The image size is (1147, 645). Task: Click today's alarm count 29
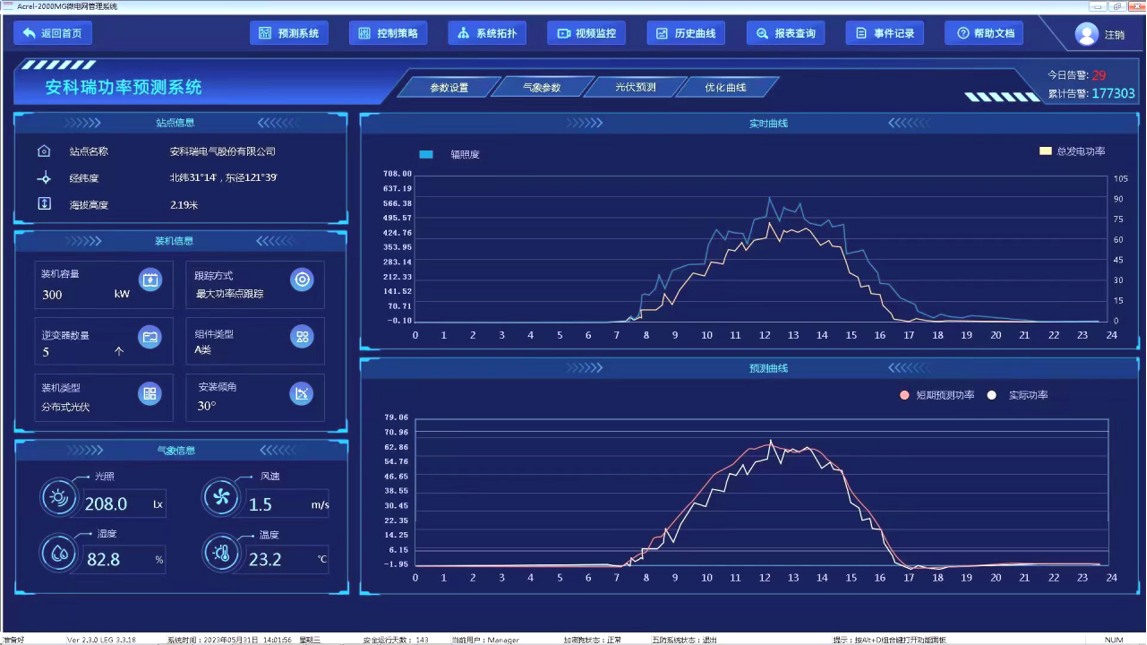tap(1099, 75)
